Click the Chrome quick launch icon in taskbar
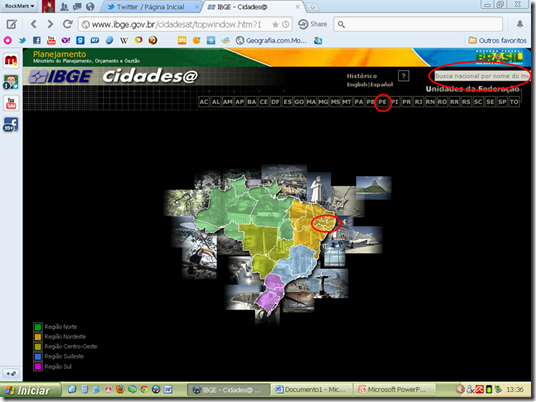Viewport: 536px width, 402px height. (144, 389)
